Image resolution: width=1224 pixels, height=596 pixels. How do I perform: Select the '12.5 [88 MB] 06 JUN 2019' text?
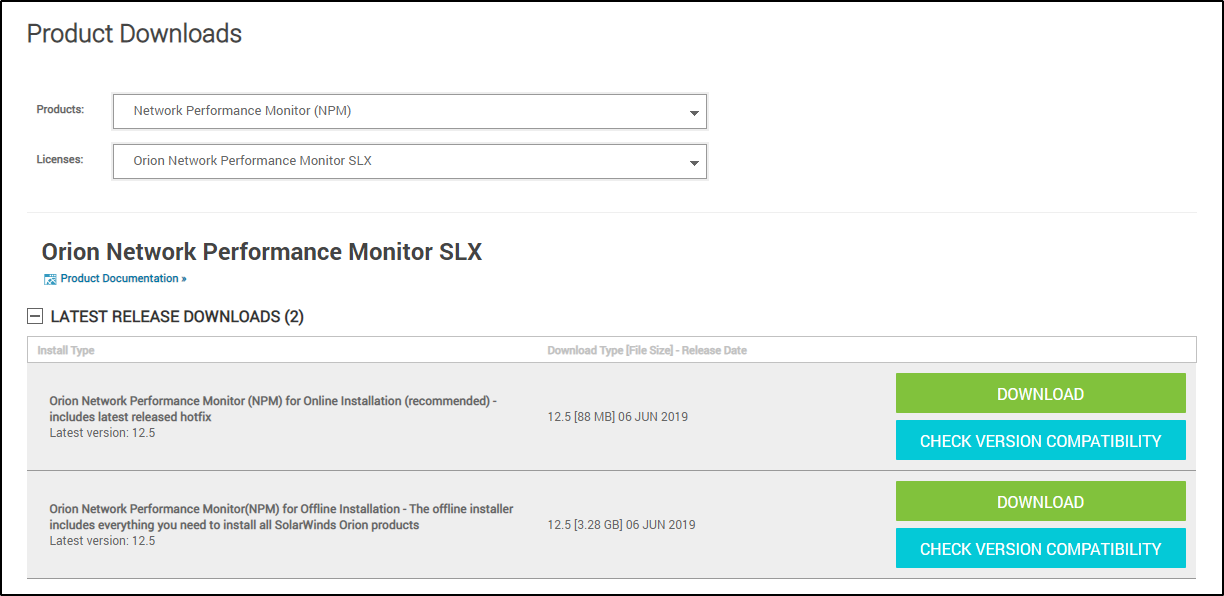(618, 417)
